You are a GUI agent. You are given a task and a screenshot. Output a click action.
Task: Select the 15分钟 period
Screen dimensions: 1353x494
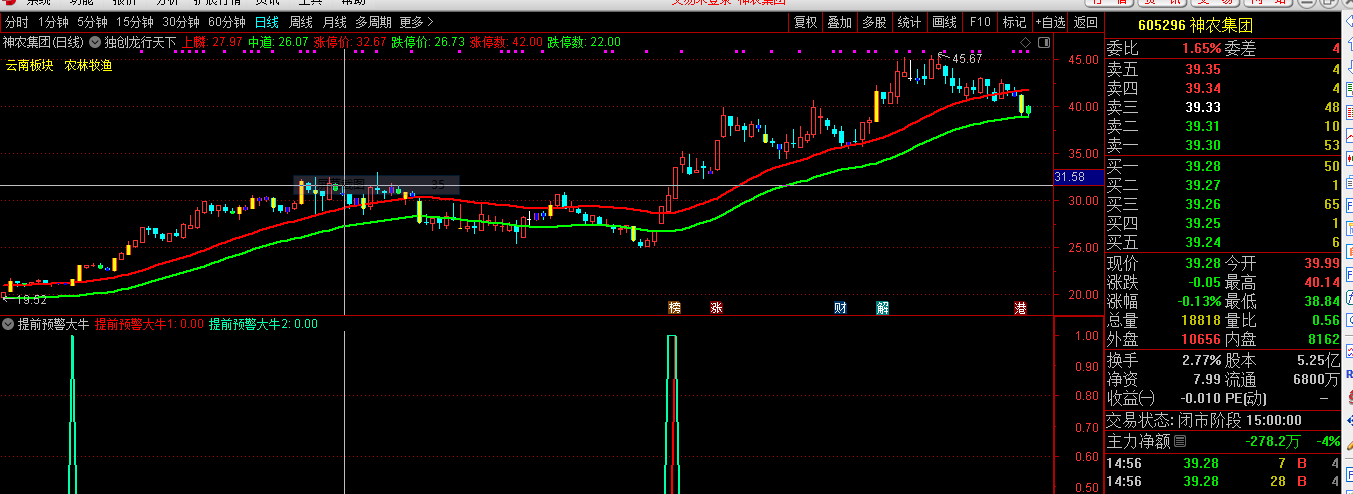point(135,22)
